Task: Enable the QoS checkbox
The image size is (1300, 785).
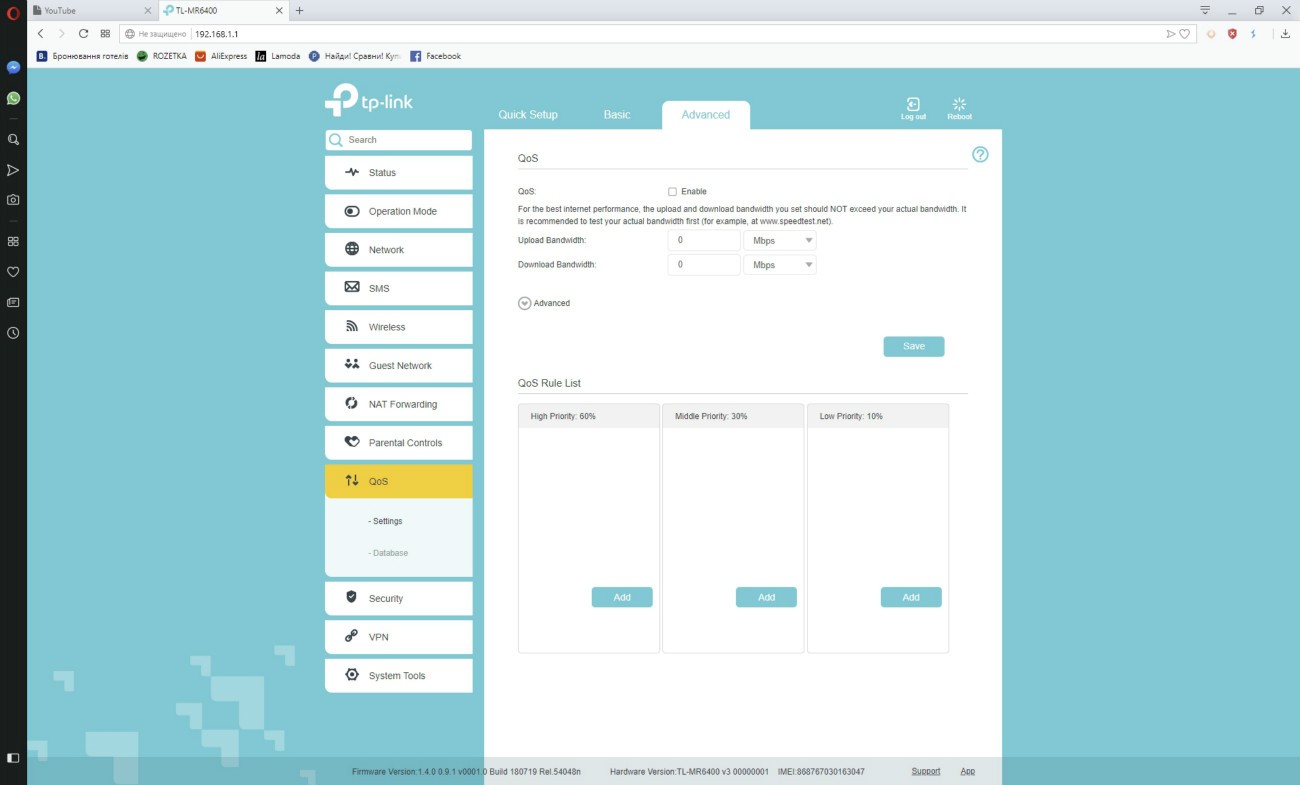Action: [672, 192]
